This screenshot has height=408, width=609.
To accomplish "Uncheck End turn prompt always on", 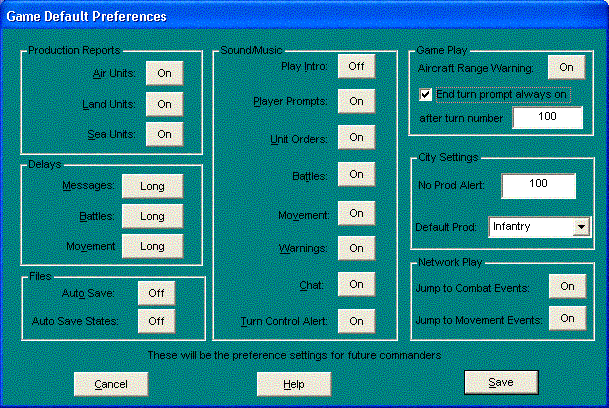I will pos(426,94).
